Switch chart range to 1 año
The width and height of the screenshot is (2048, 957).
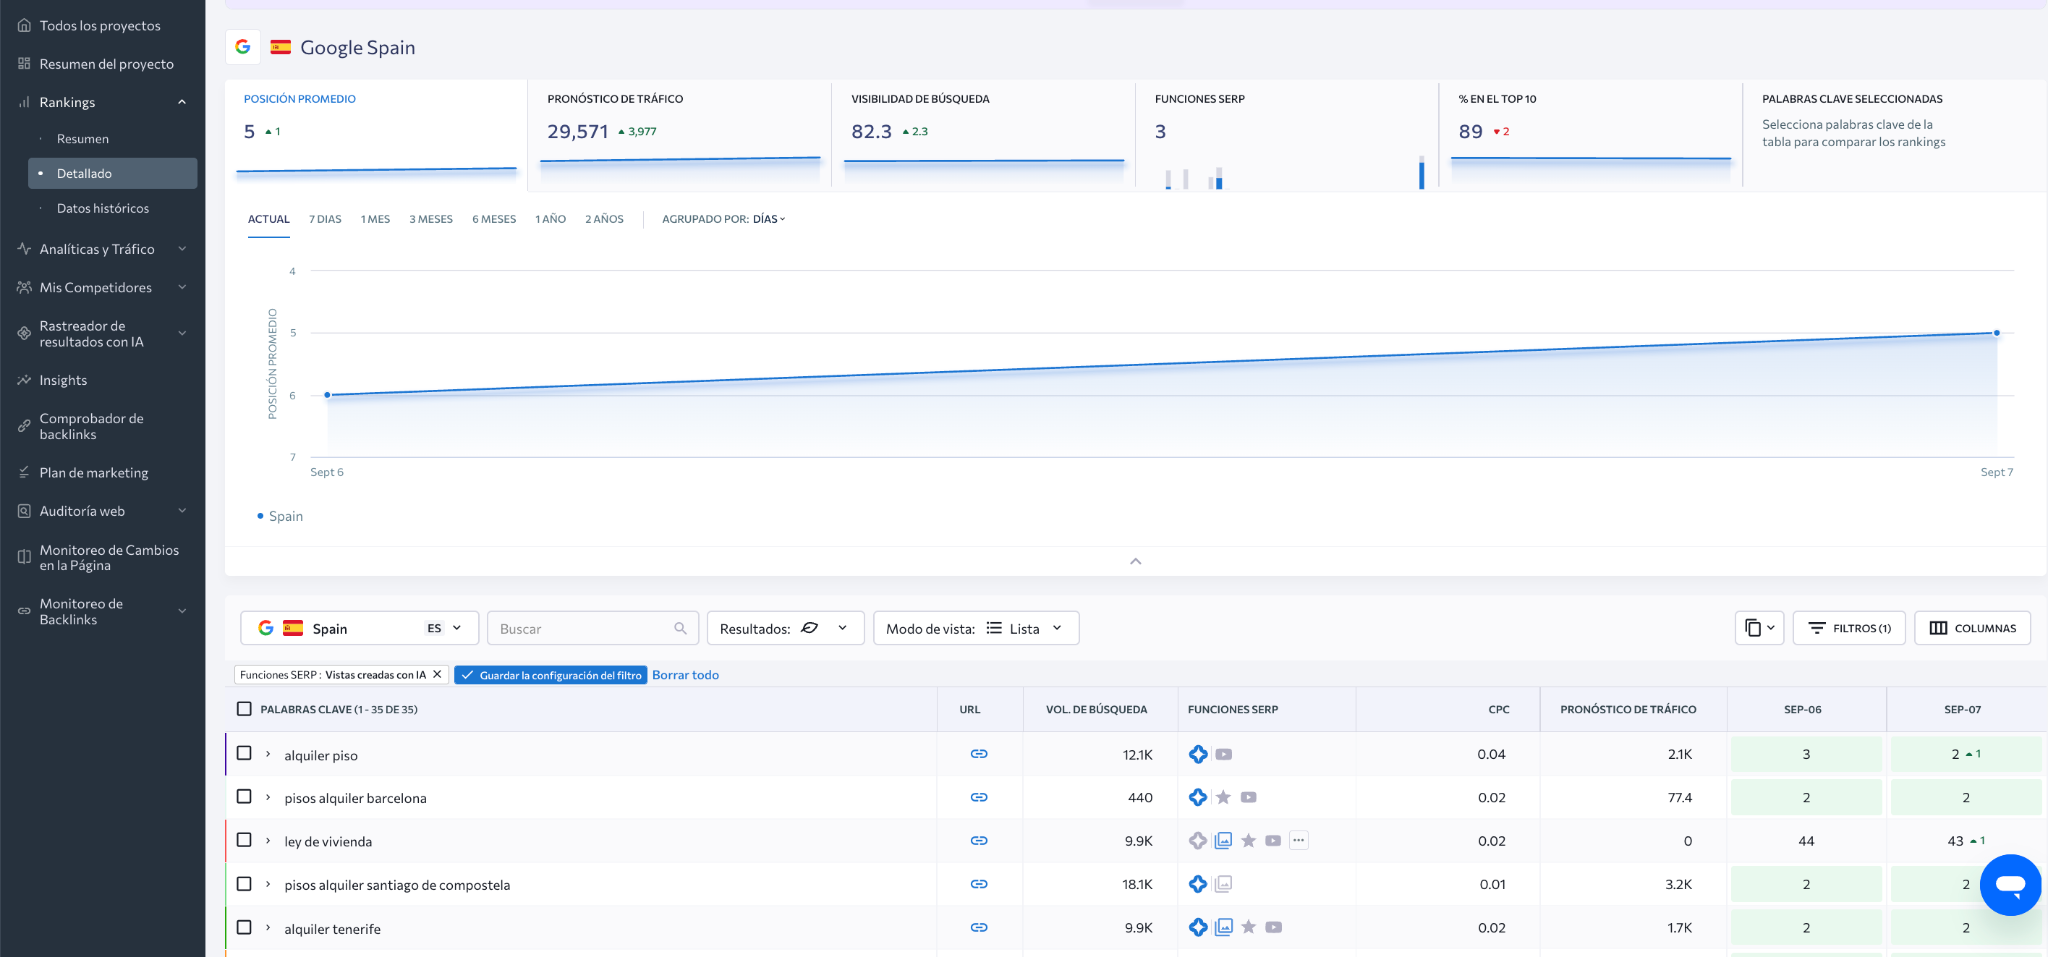click(550, 219)
